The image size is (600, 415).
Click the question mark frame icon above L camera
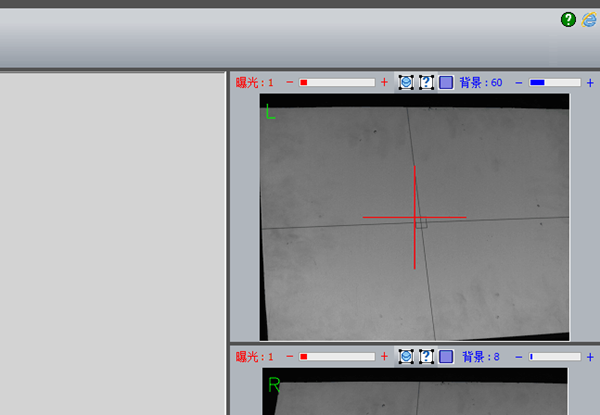(x=426, y=82)
